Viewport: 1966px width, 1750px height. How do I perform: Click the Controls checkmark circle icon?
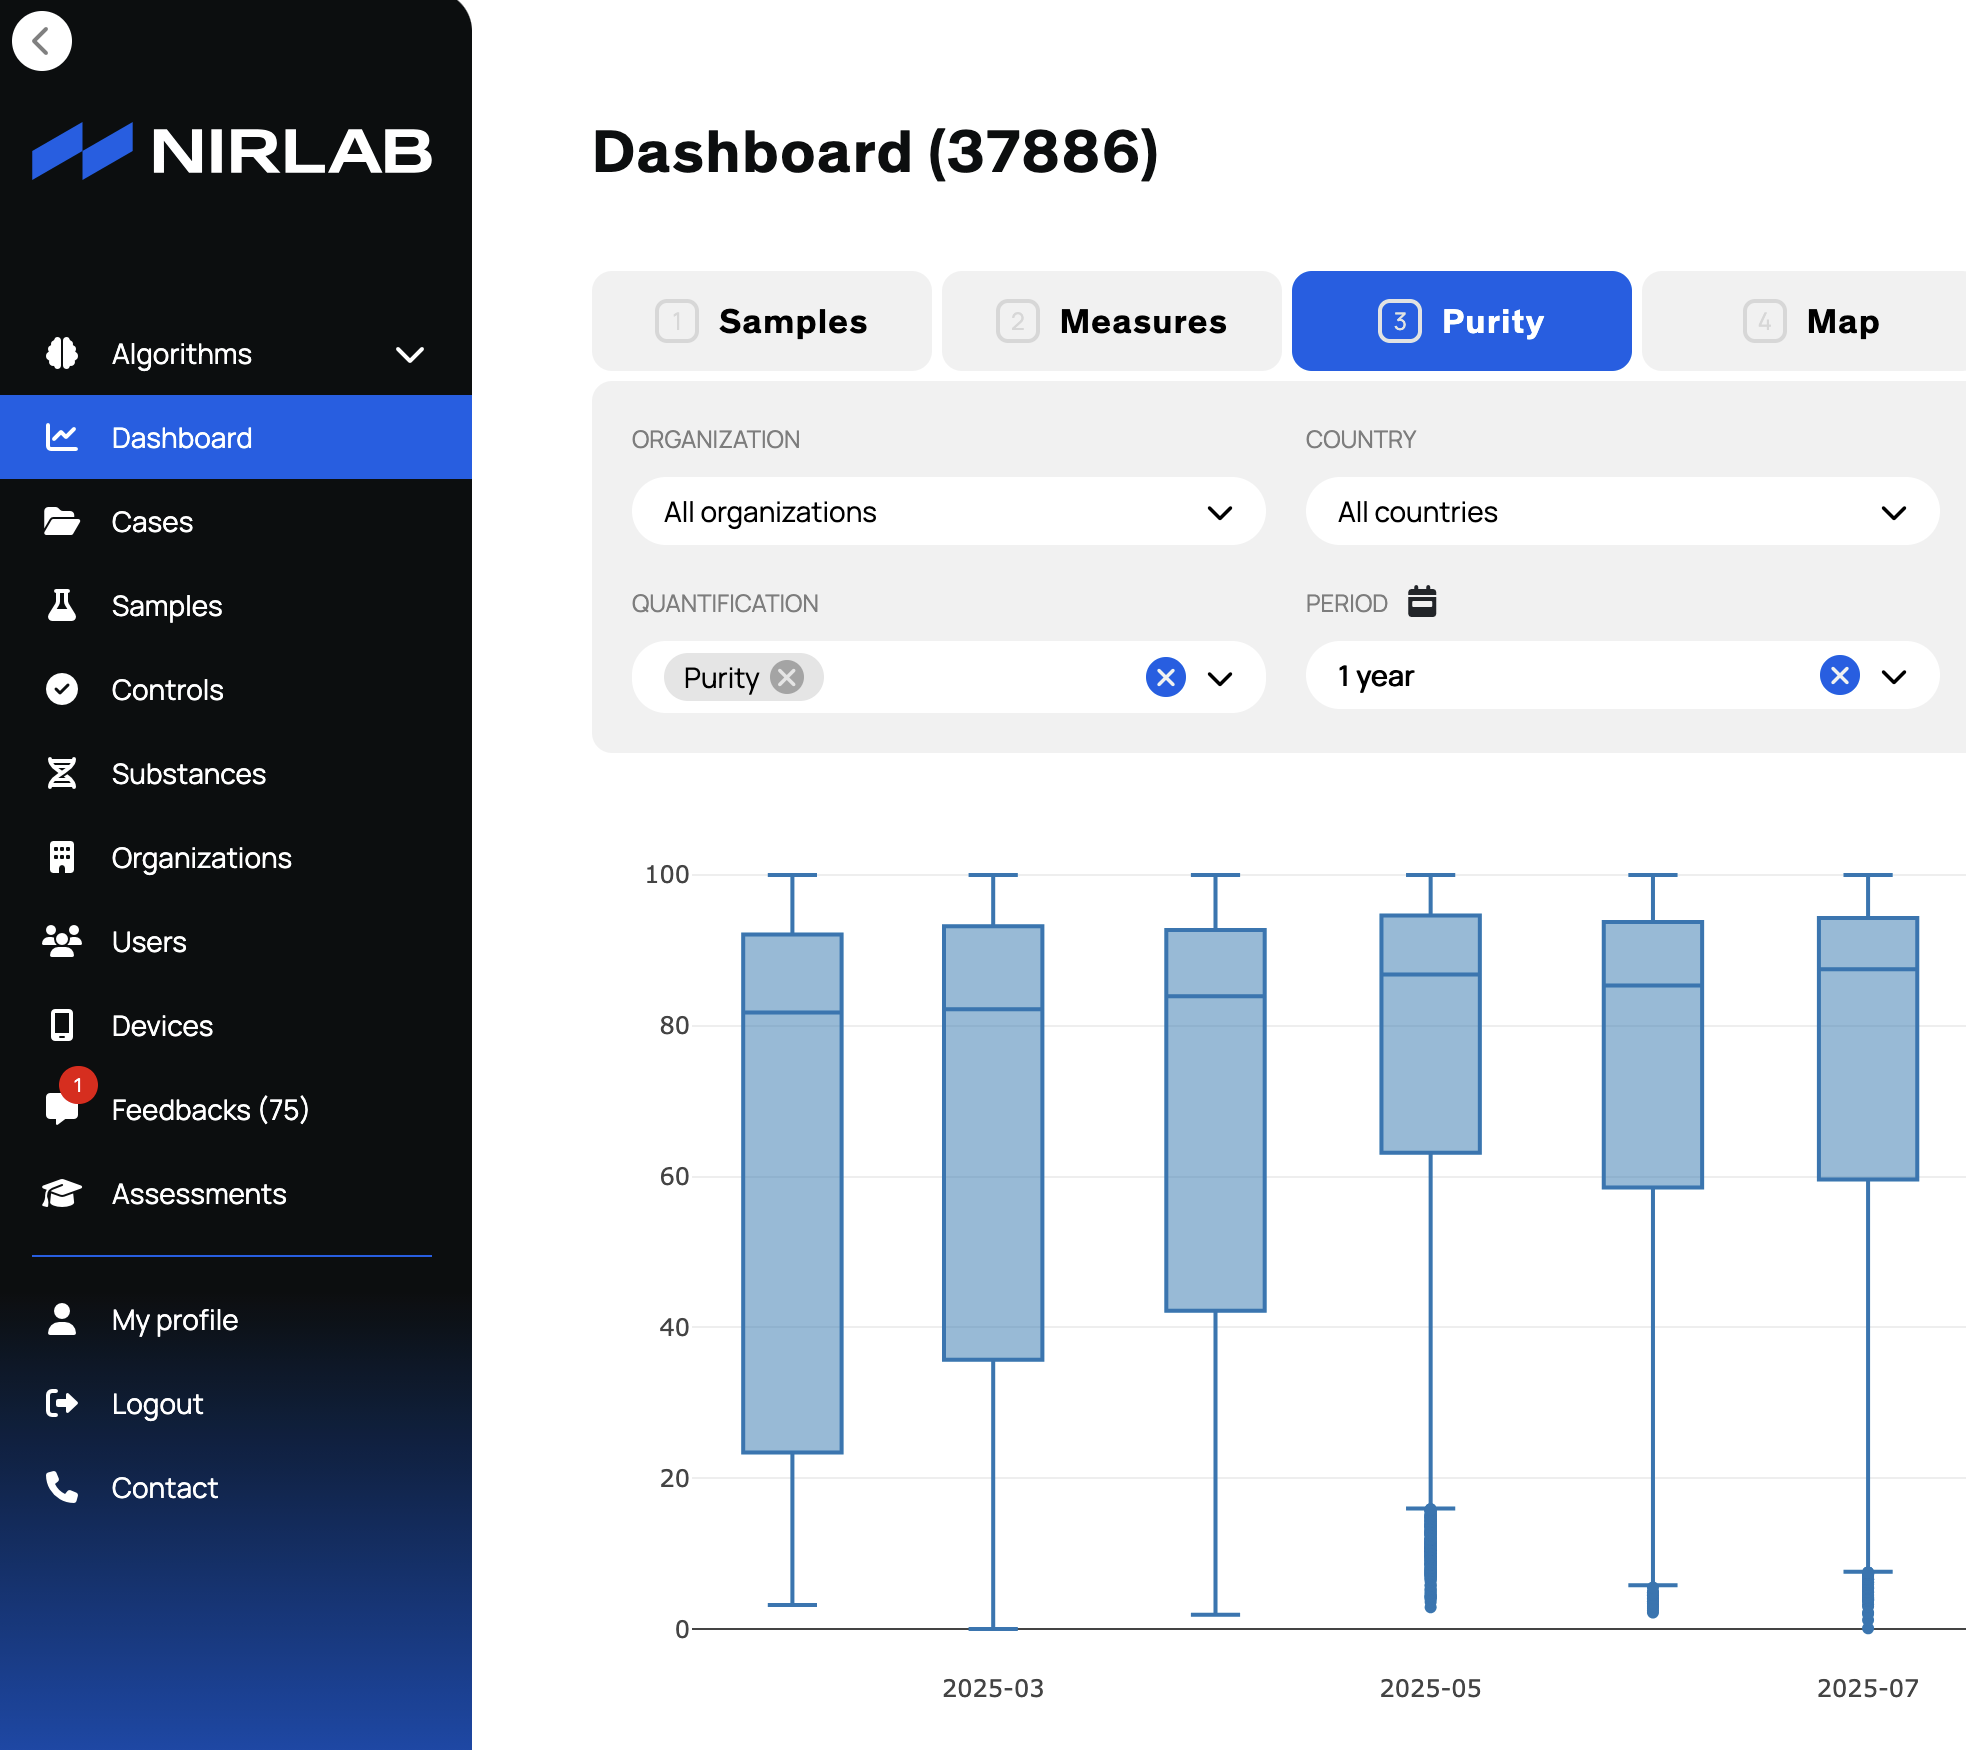point(61,689)
